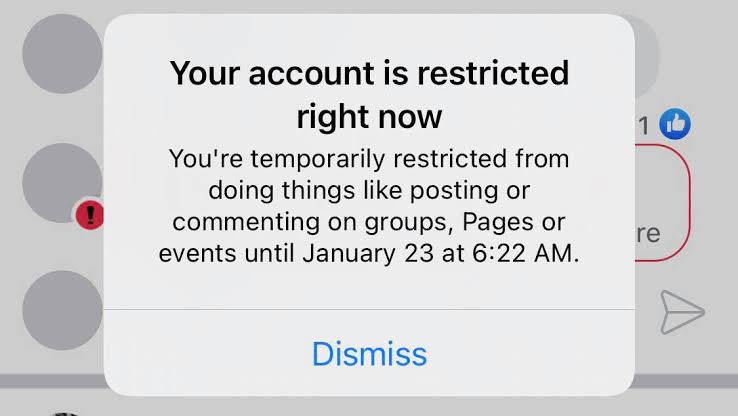Viewport: 738px width, 416px height.
Task: Click the "Your account is restricted" heading
Action: click(x=369, y=73)
